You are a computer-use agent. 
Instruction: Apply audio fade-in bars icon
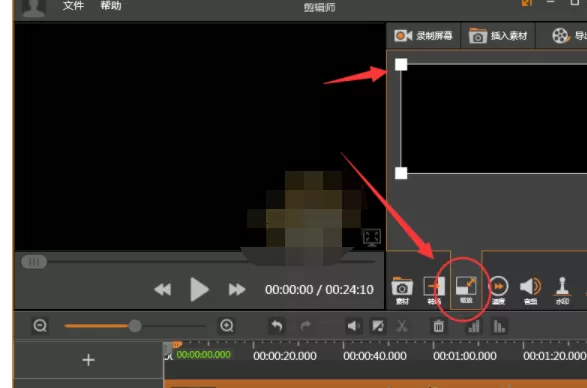(x=474, y=326)
